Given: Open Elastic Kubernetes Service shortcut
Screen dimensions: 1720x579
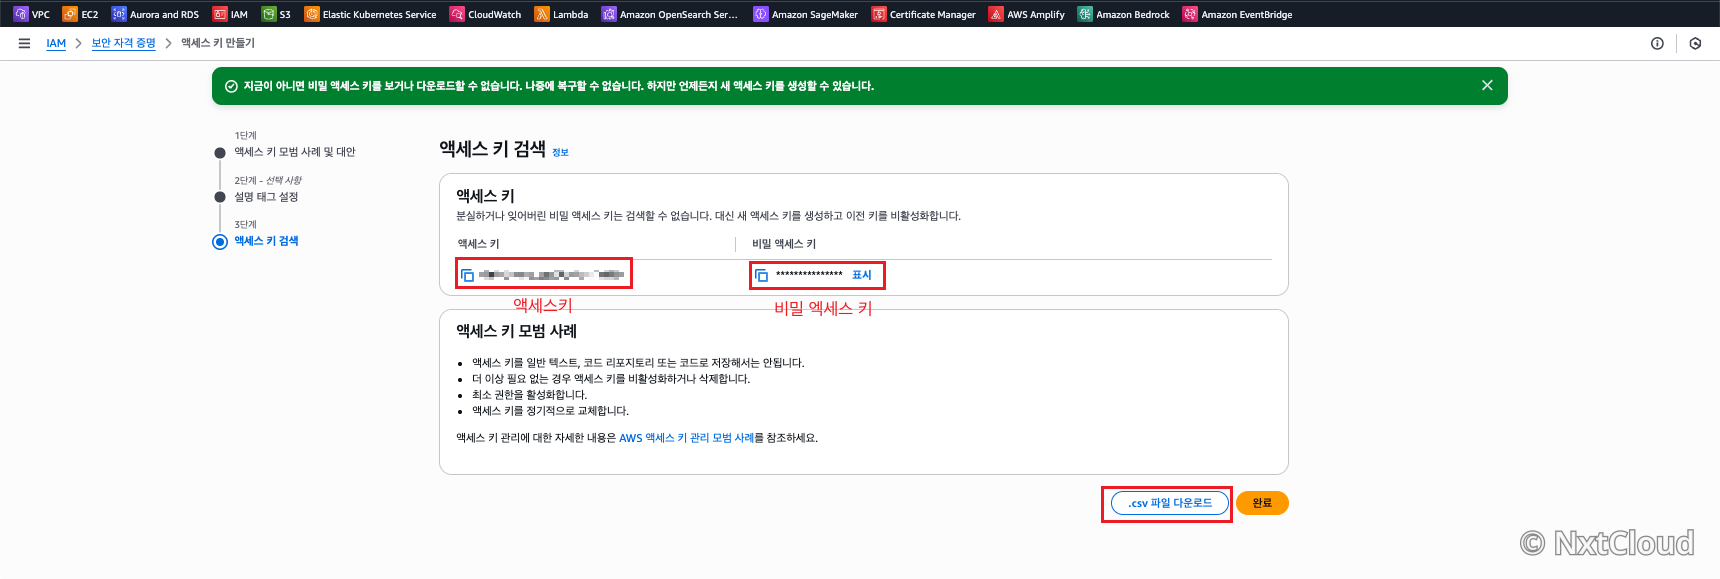Looking at the screenshot, I should (x=370, y=14).
